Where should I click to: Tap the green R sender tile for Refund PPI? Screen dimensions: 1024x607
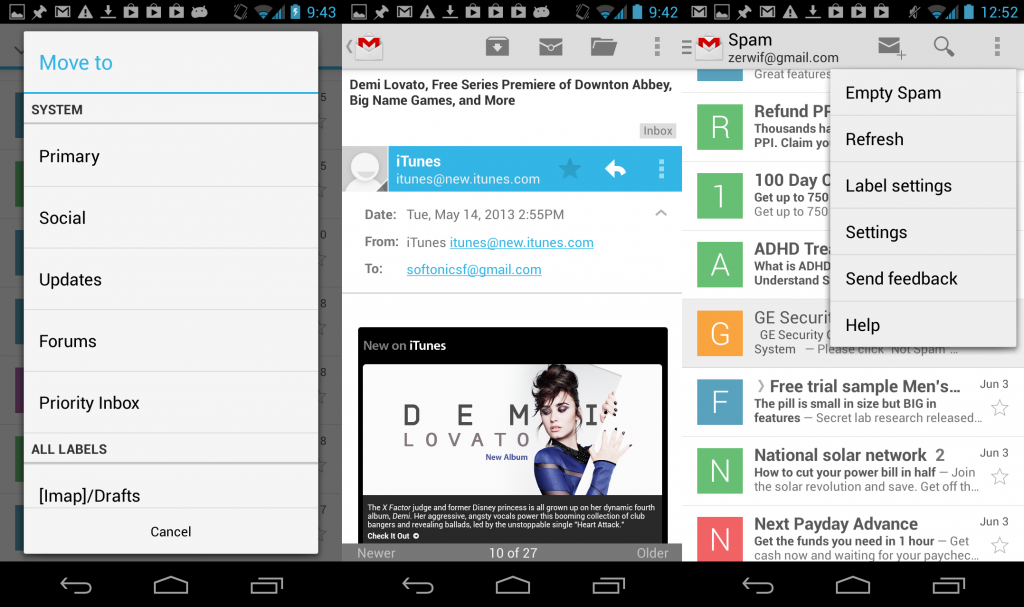click(720, 127)
